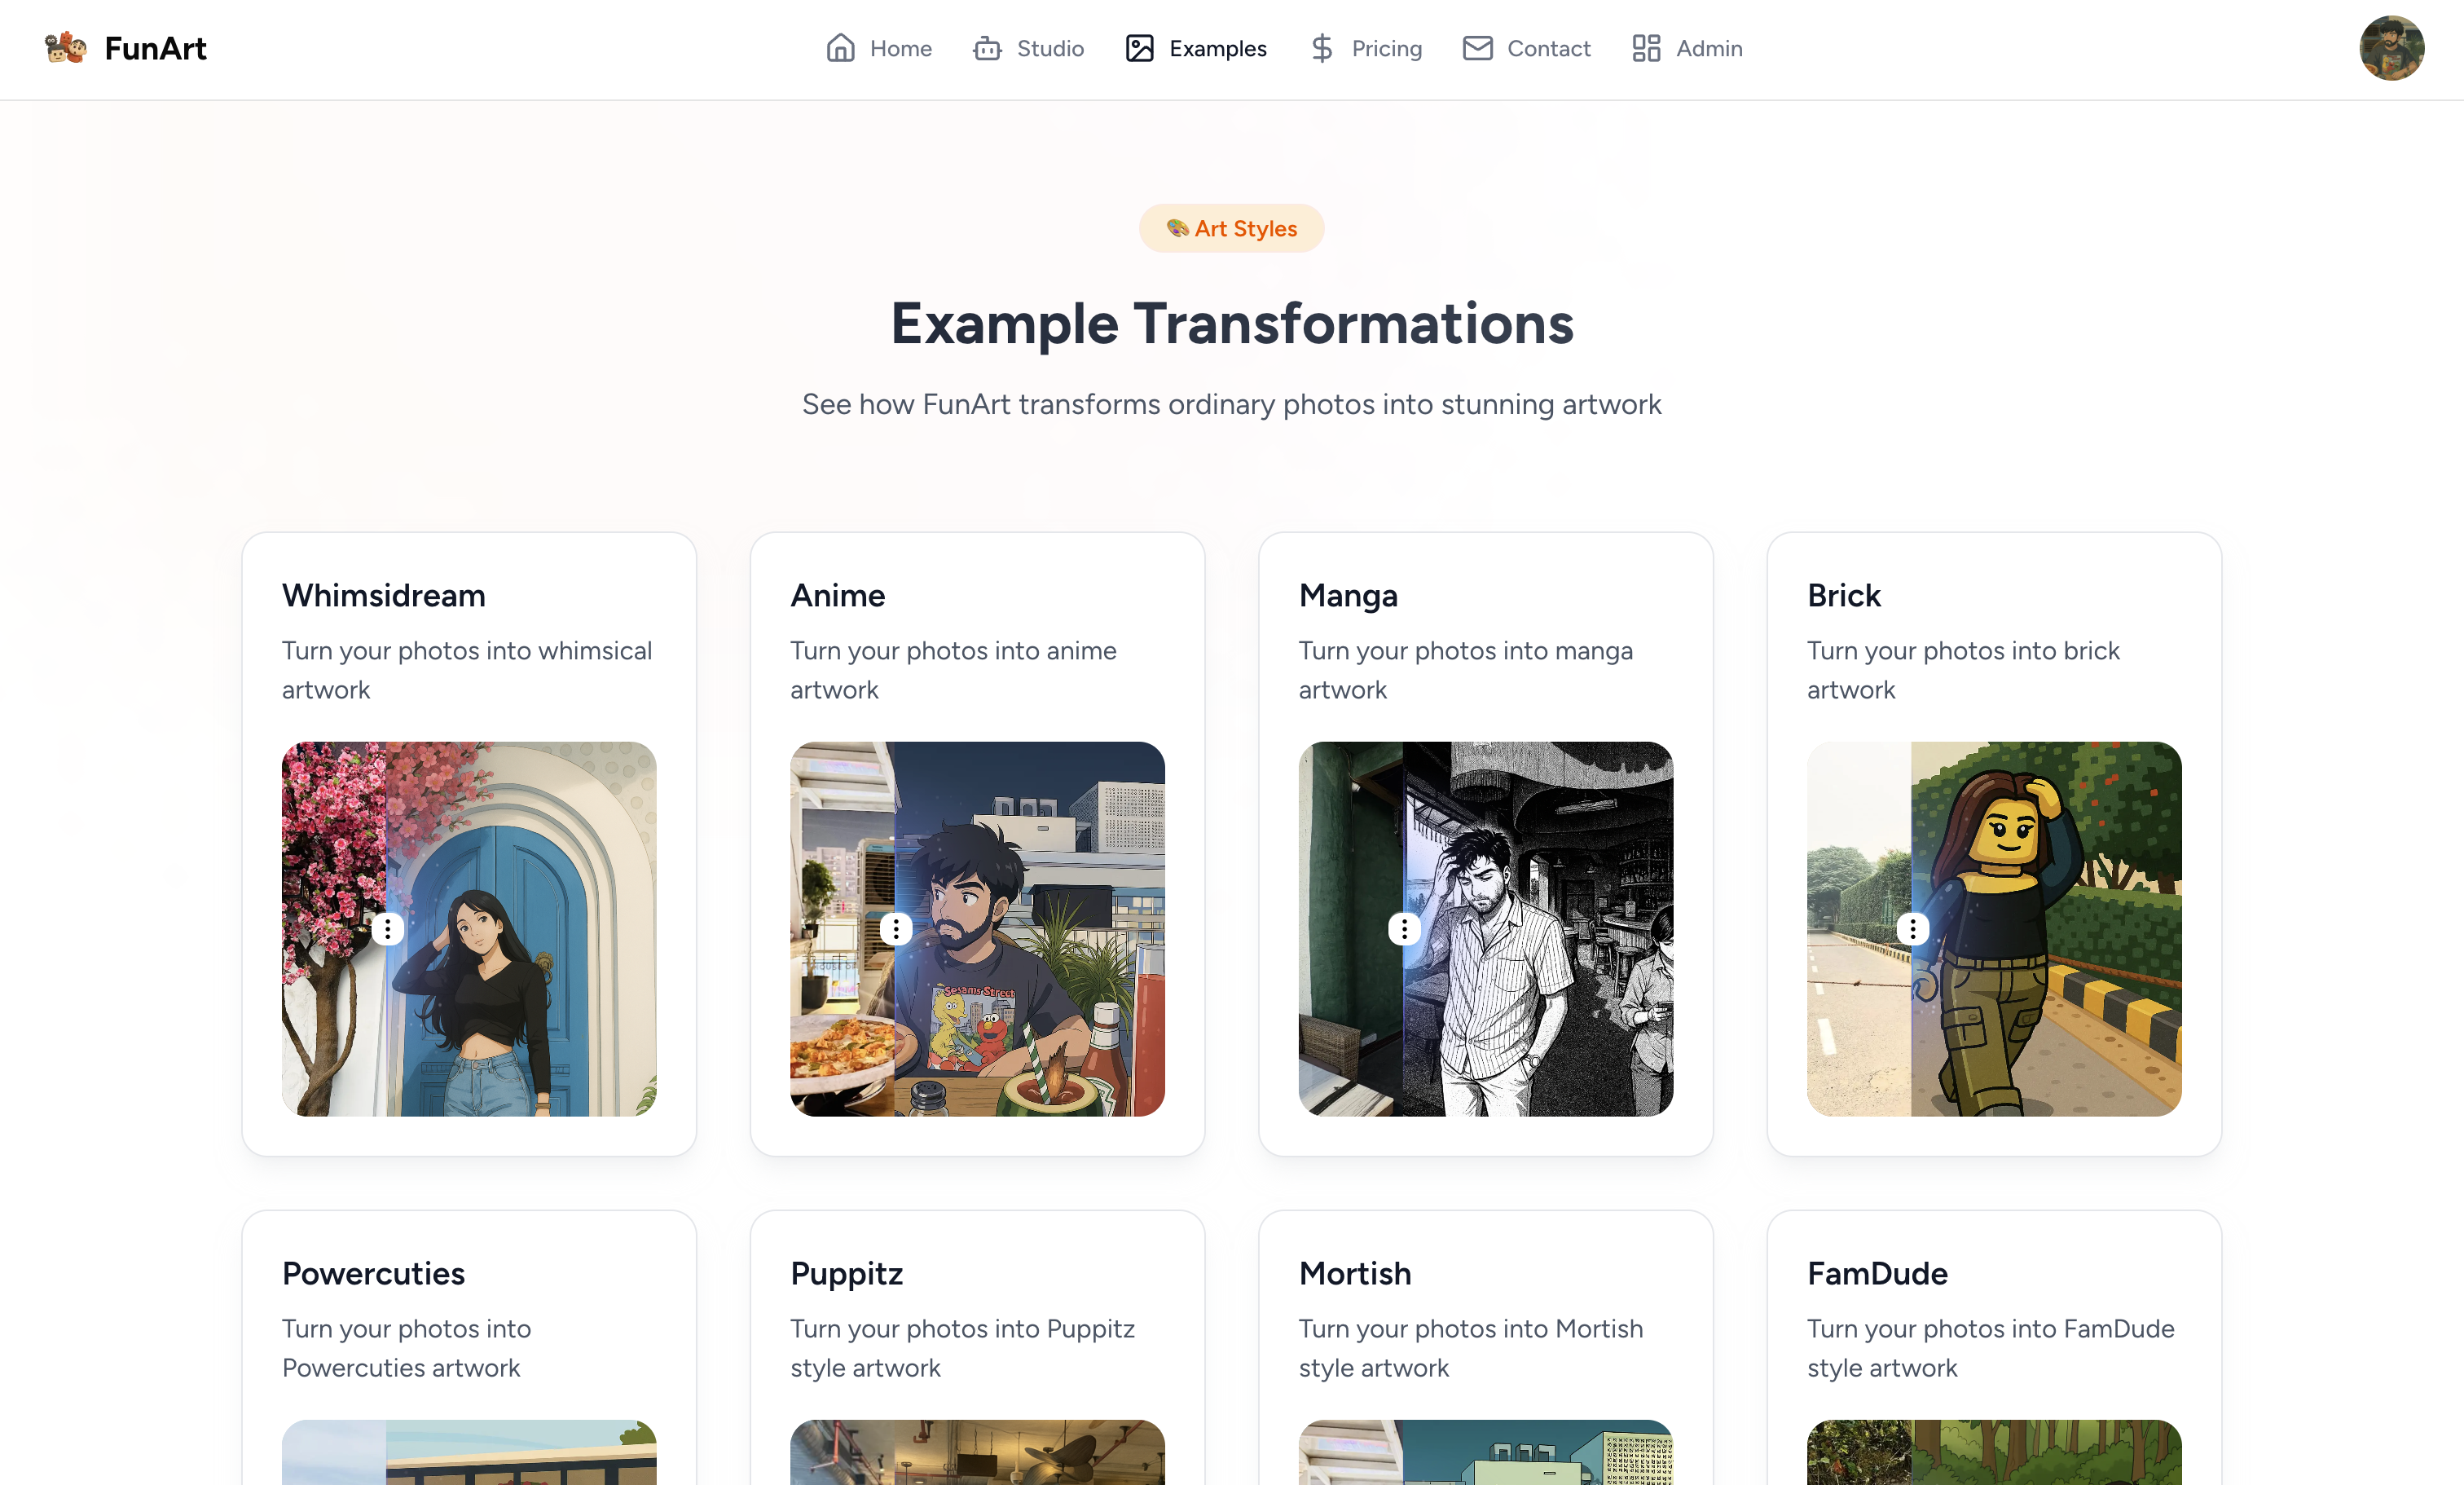Click the Home house icon

pos(840,48)
